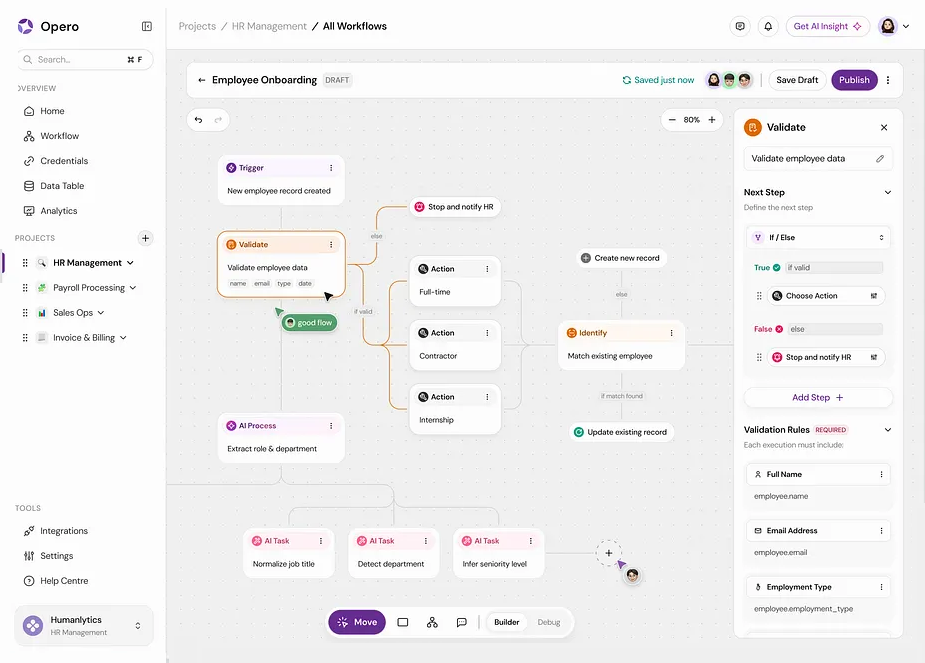Select the Update existing record node
Image resolution: width=925 pixels, height=663 pixels.
[621, 432]
